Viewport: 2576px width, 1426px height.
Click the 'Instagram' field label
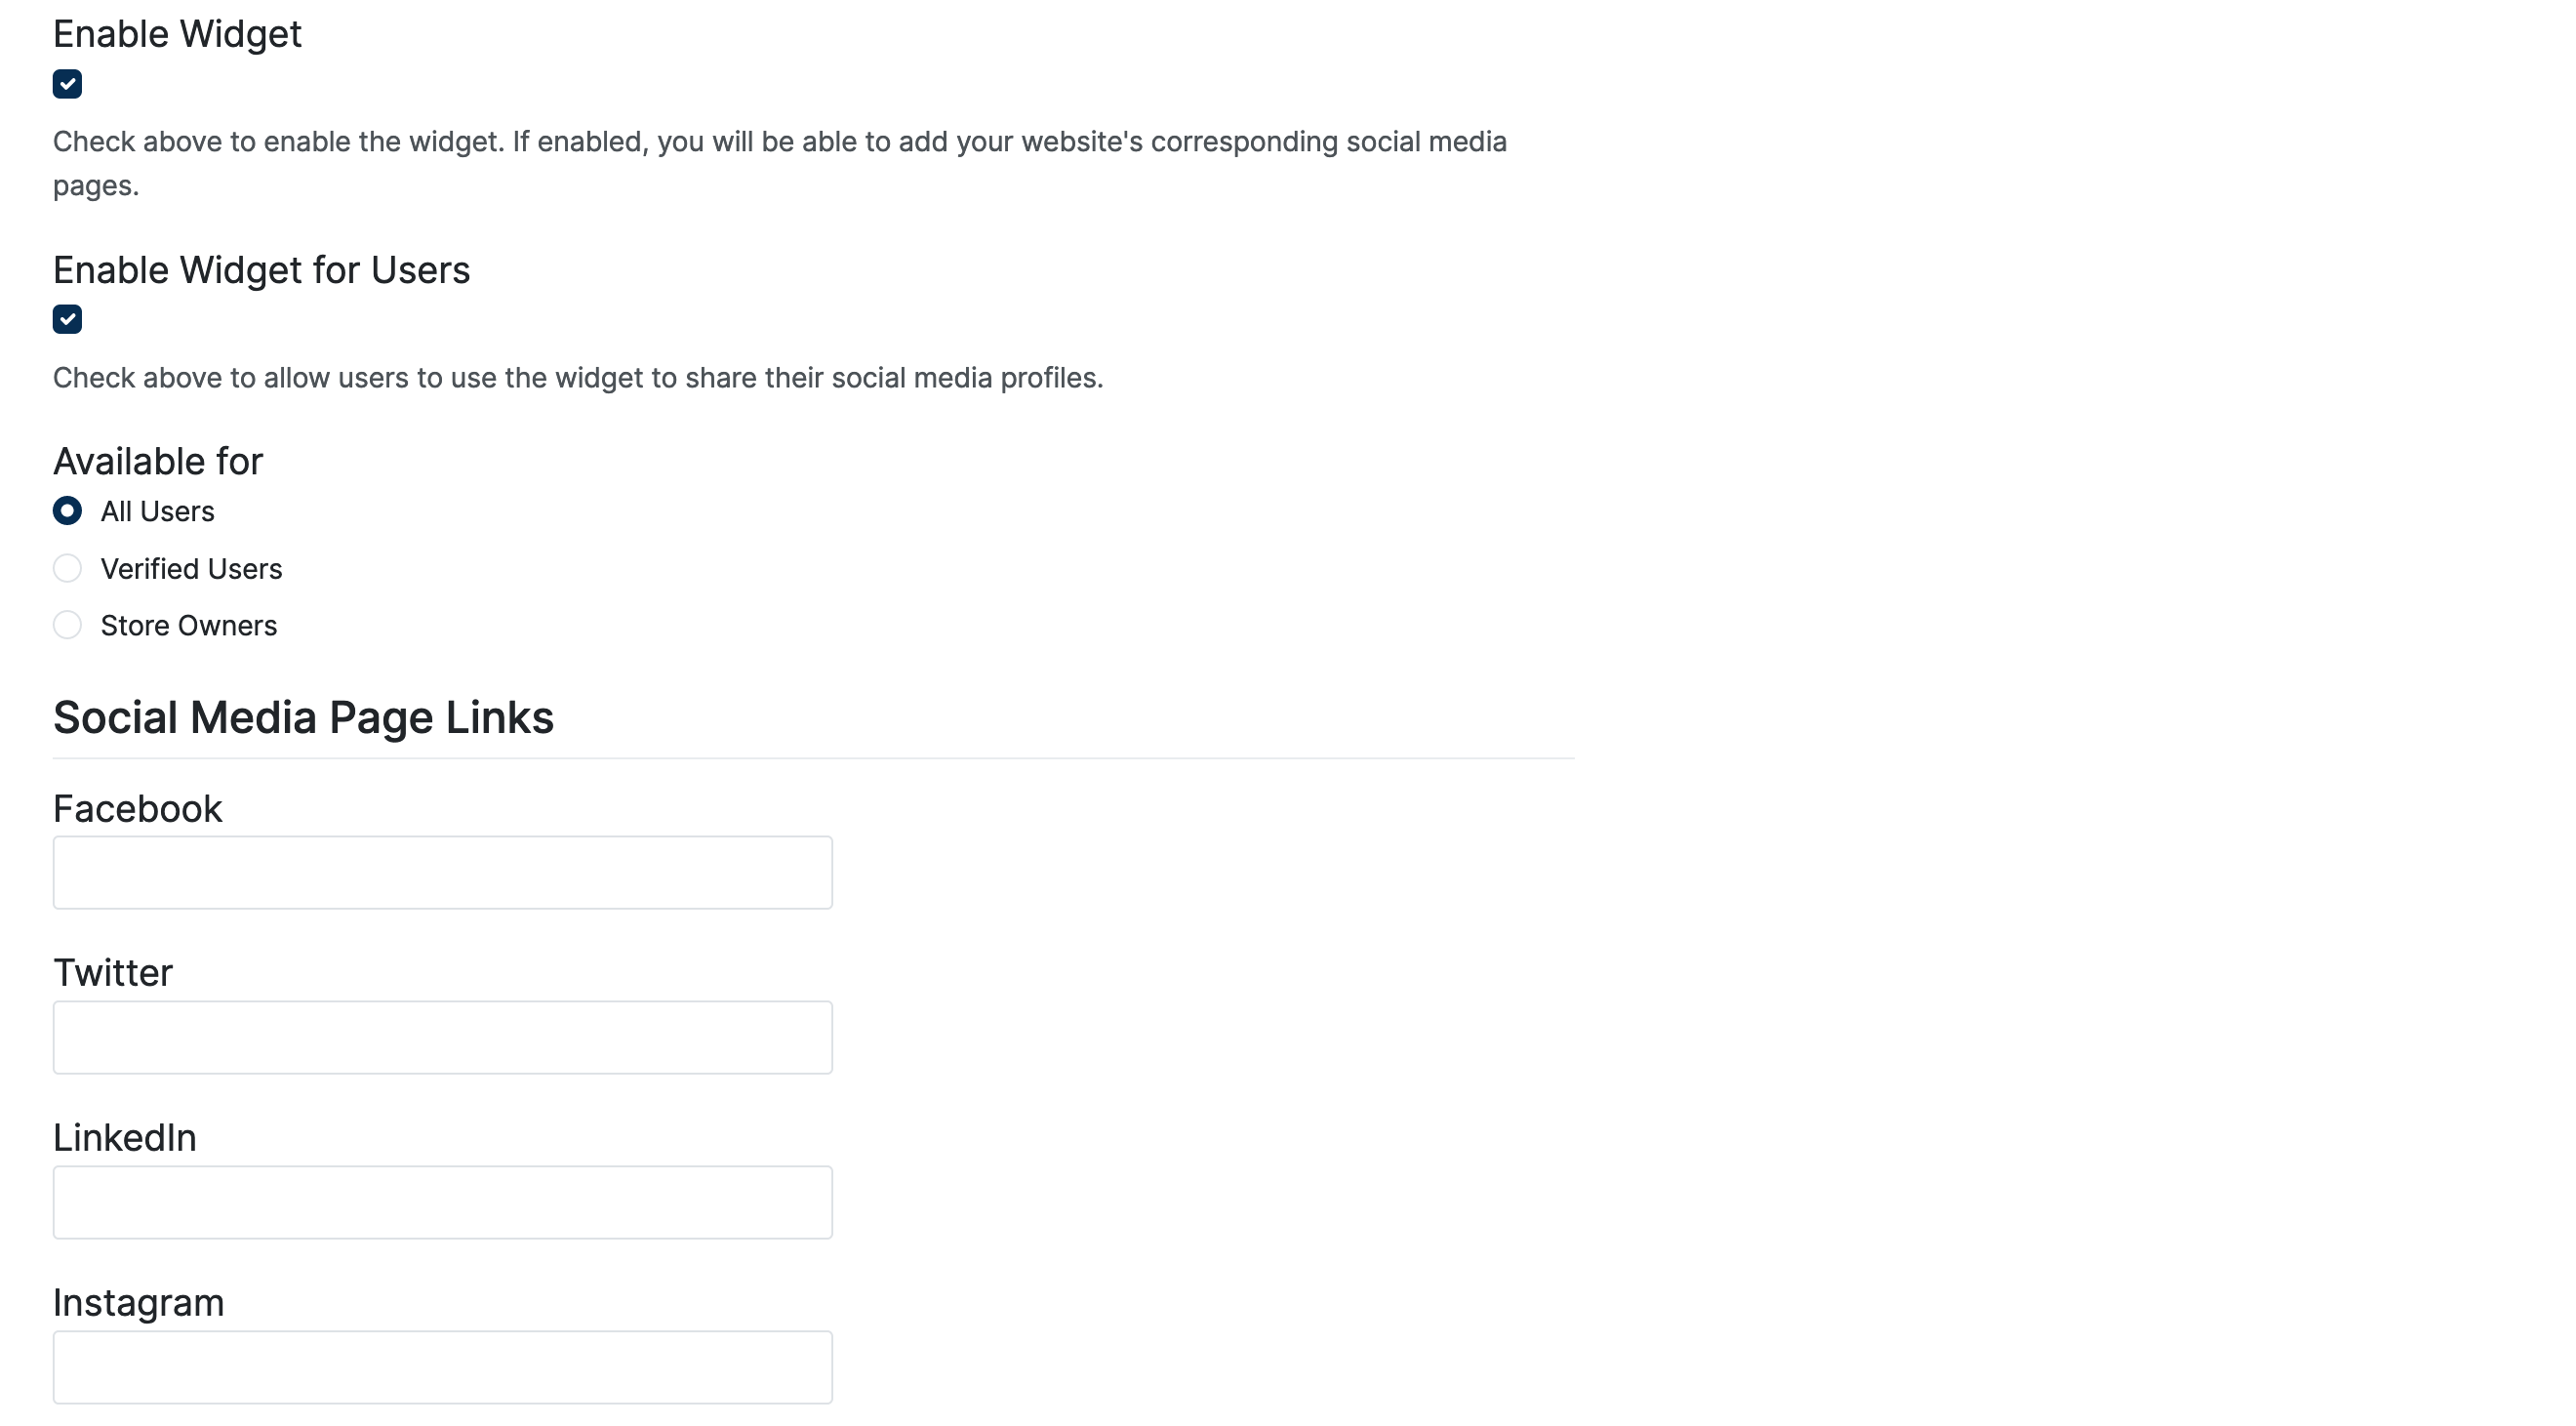pyautogui.click(x=138, y=1303)
